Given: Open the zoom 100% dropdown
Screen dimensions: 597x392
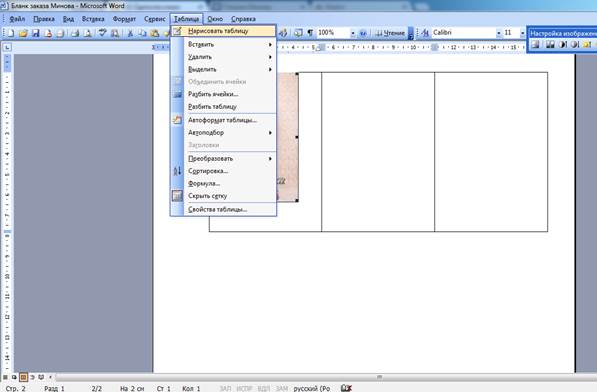Looking at the screenshot, I should (x=353, y=33).
